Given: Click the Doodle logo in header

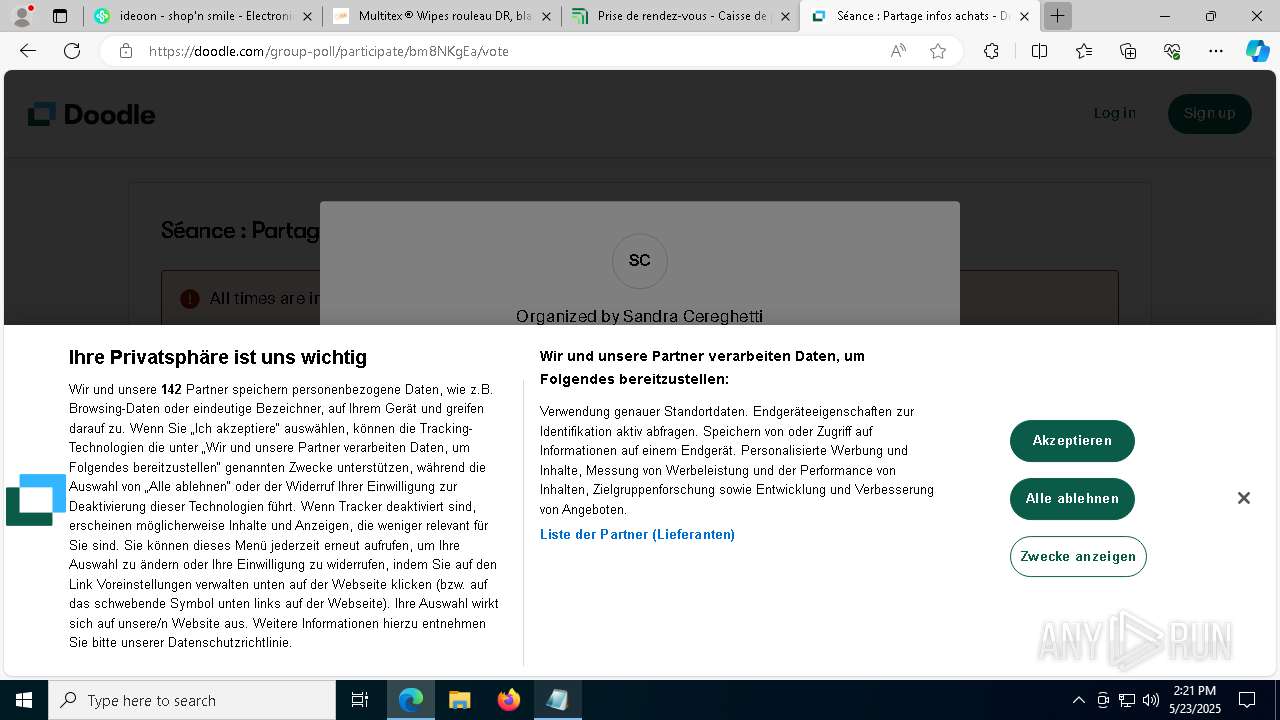Looking at the screenshot, I should pyautogui.click(x=91, y=114).
